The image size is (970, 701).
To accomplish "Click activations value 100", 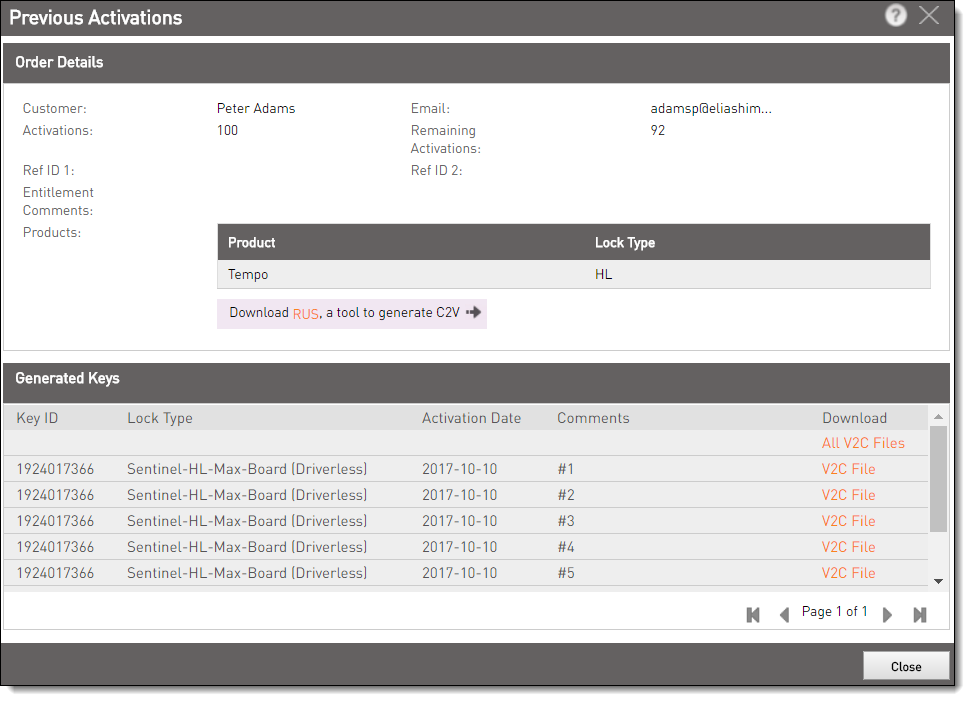I will coord(227,130).
